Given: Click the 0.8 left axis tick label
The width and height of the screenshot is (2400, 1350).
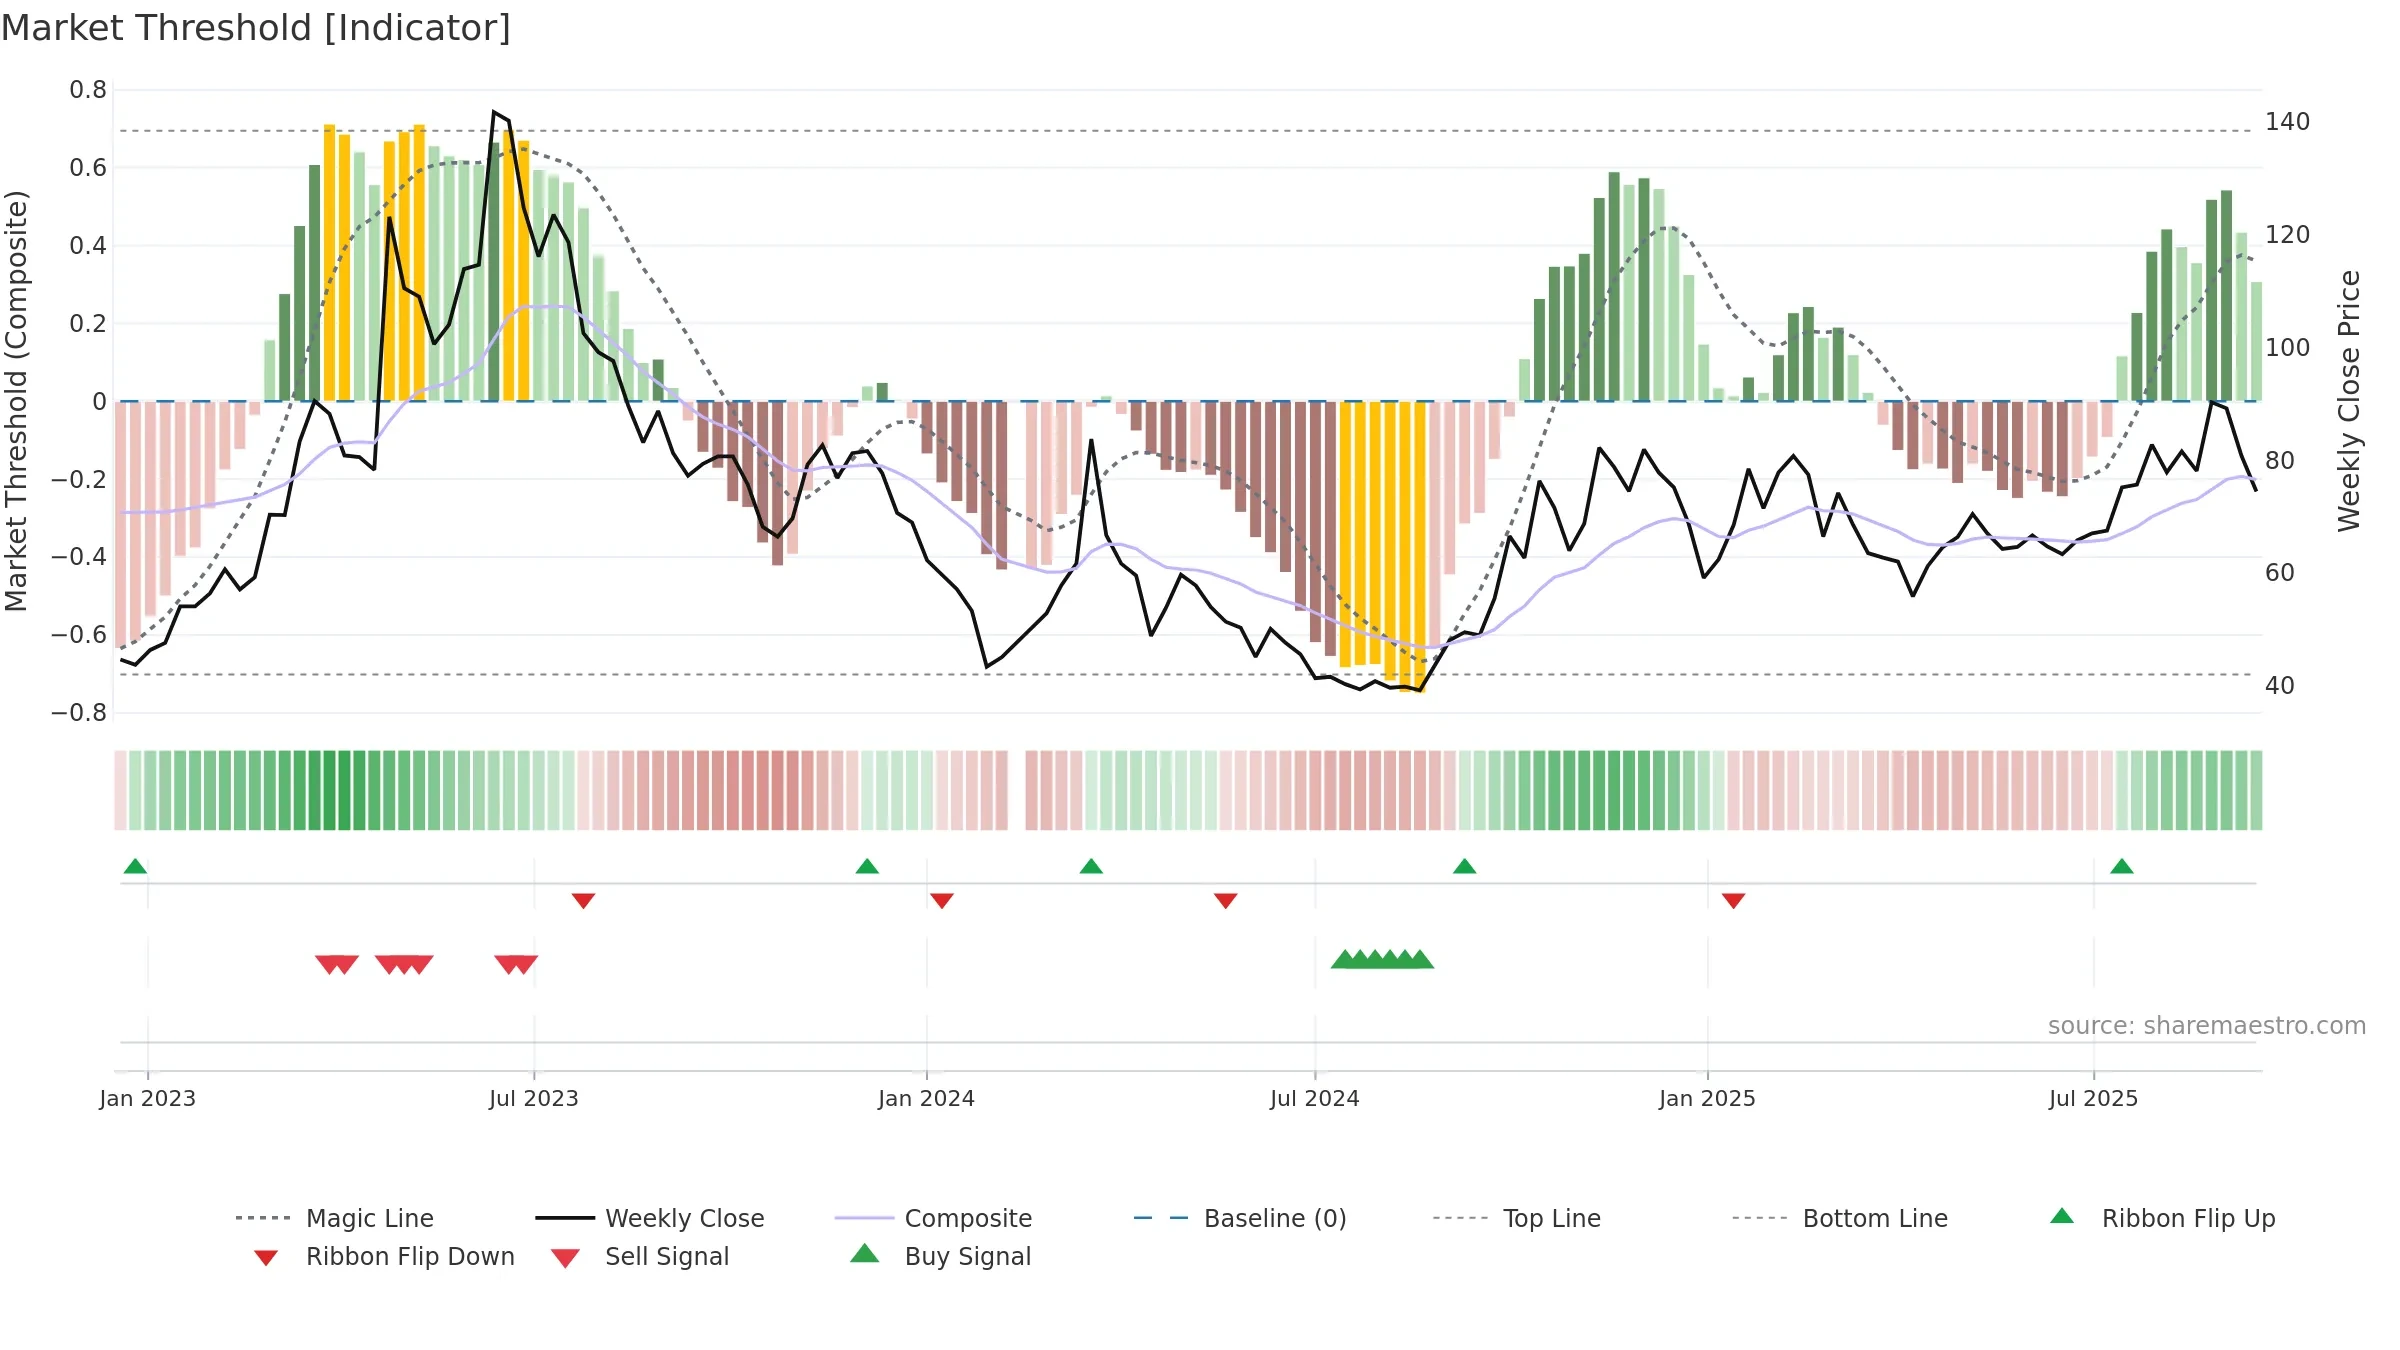Looking at the screenshot, I should point(88,90).
